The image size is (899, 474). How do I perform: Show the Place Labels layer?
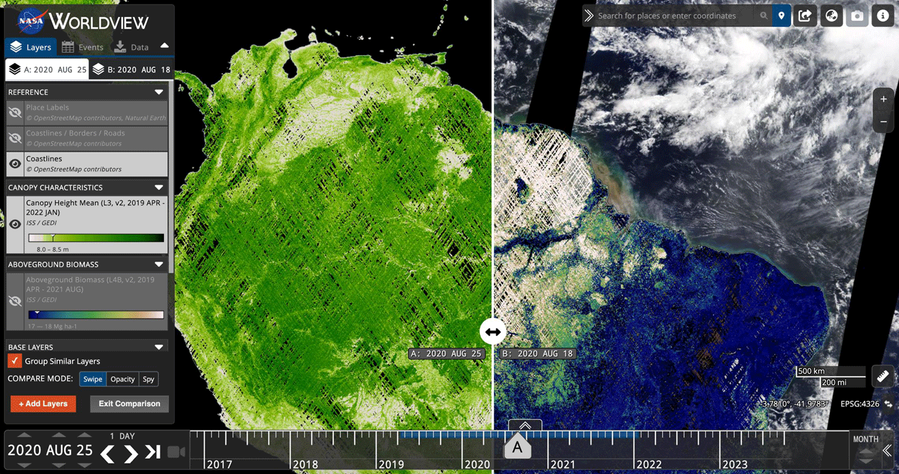pyautogui.click(x=16, y=113)
